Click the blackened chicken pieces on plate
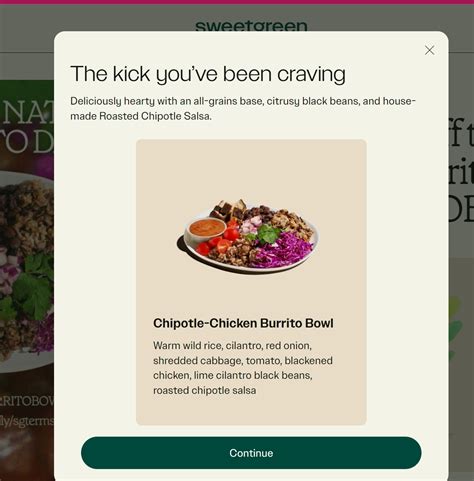 click(x=228, y=209)
